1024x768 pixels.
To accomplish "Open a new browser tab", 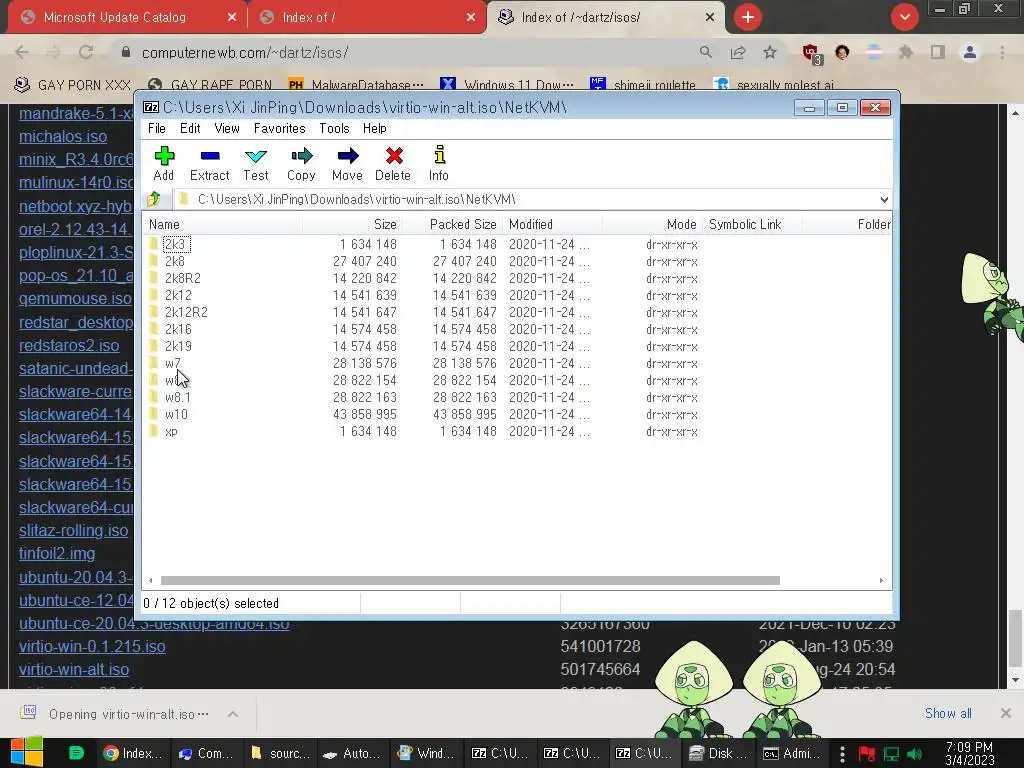I will pyautogui.click(x=748, y=17).
